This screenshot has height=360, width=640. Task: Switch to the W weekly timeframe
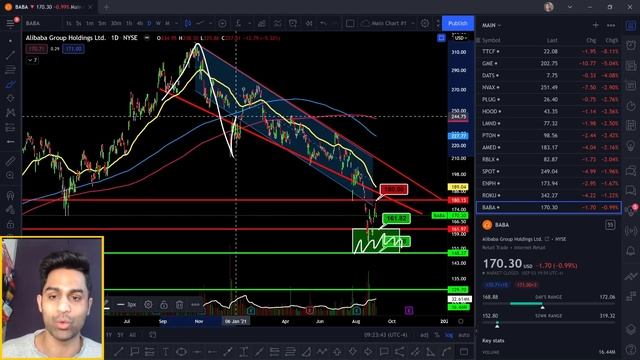(x=158, y=23)
